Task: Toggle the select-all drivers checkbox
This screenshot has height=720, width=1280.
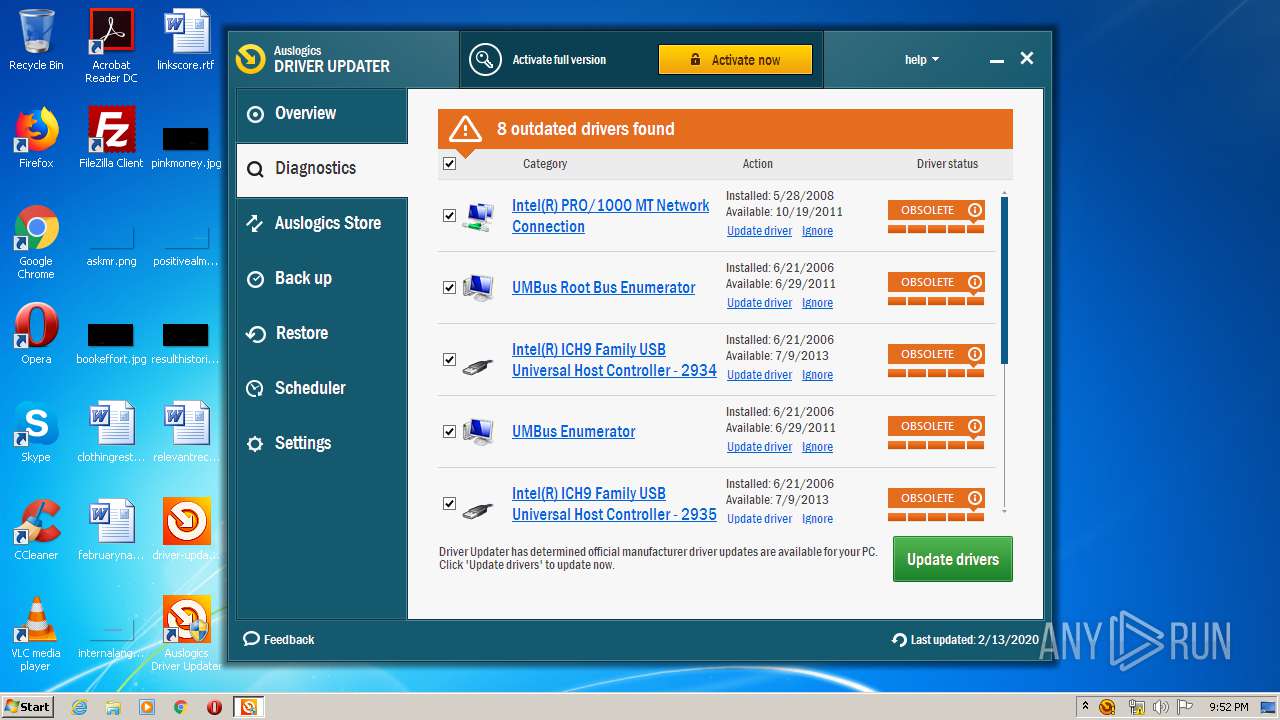Action: 449,163
